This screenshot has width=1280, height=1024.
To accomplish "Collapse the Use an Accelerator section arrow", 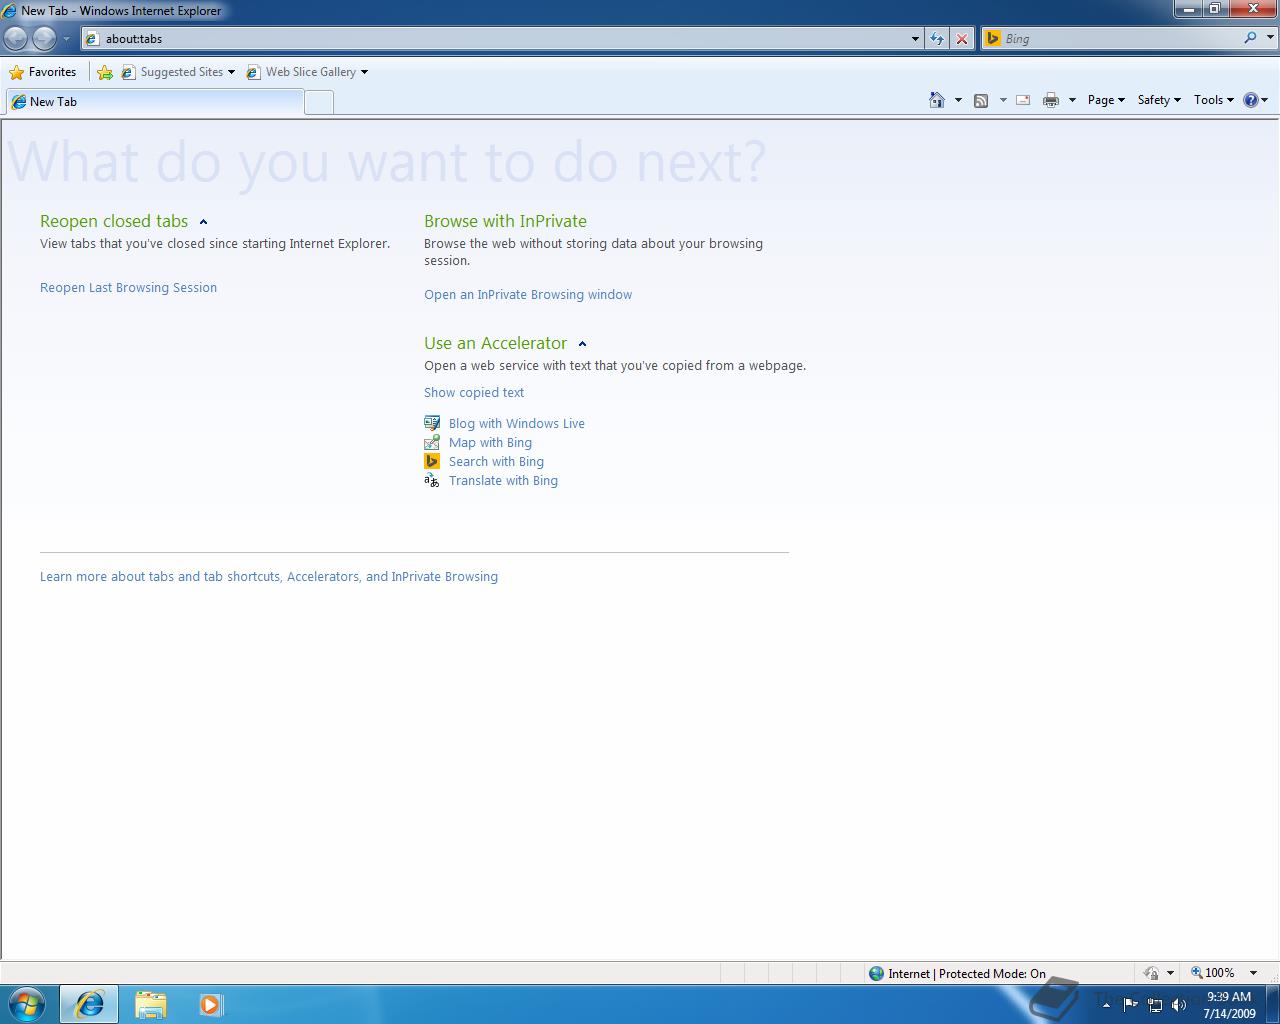I will (582, 344).
